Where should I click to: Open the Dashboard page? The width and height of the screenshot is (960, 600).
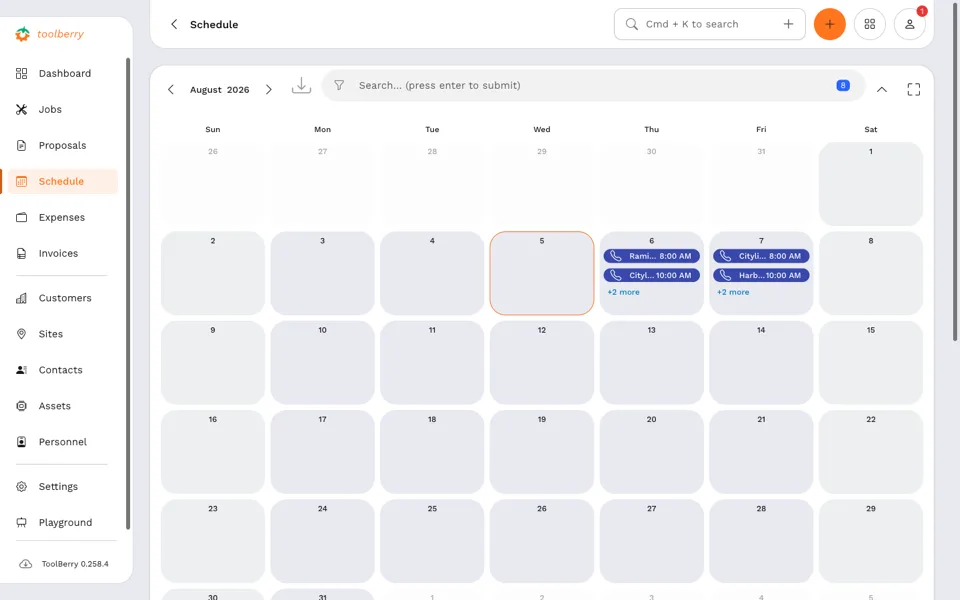[64, 73]
